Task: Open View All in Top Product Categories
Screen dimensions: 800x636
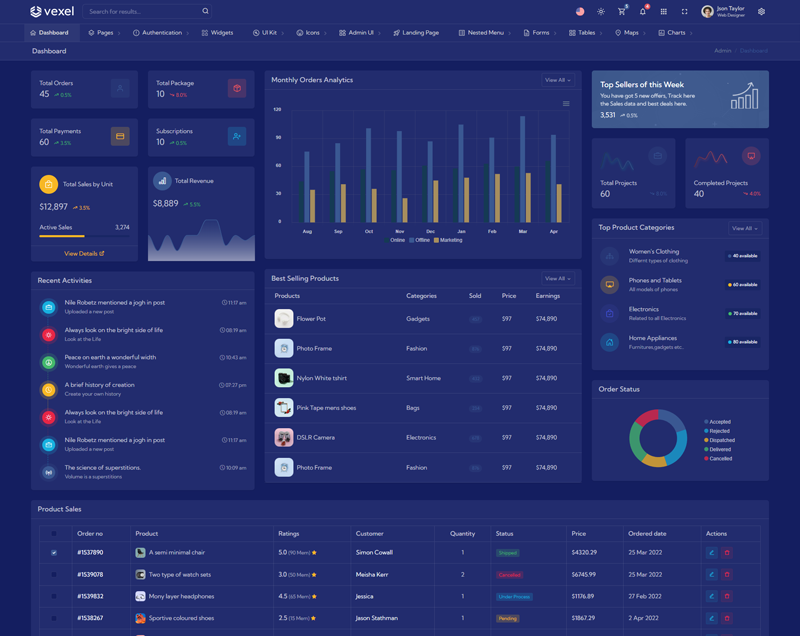Action: [x=744, y=228]
